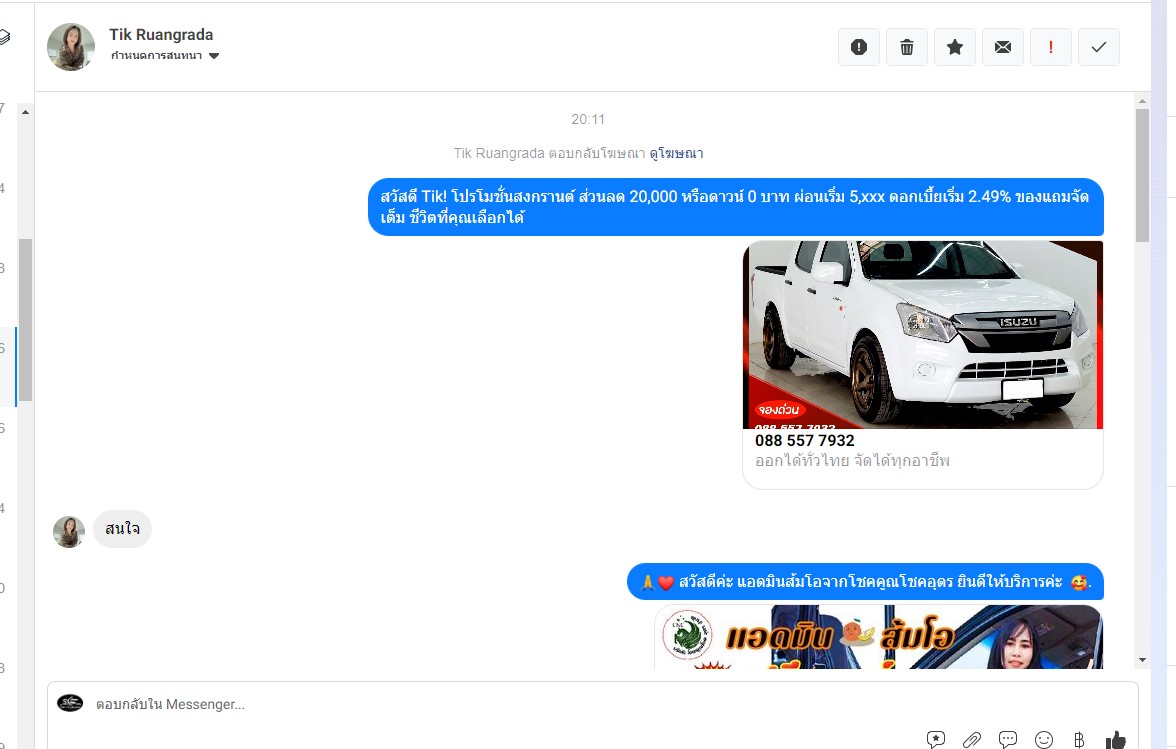The image size is (1176, 749).
Task: Click the ดูโฆษณา link
Action: (676, 153)
